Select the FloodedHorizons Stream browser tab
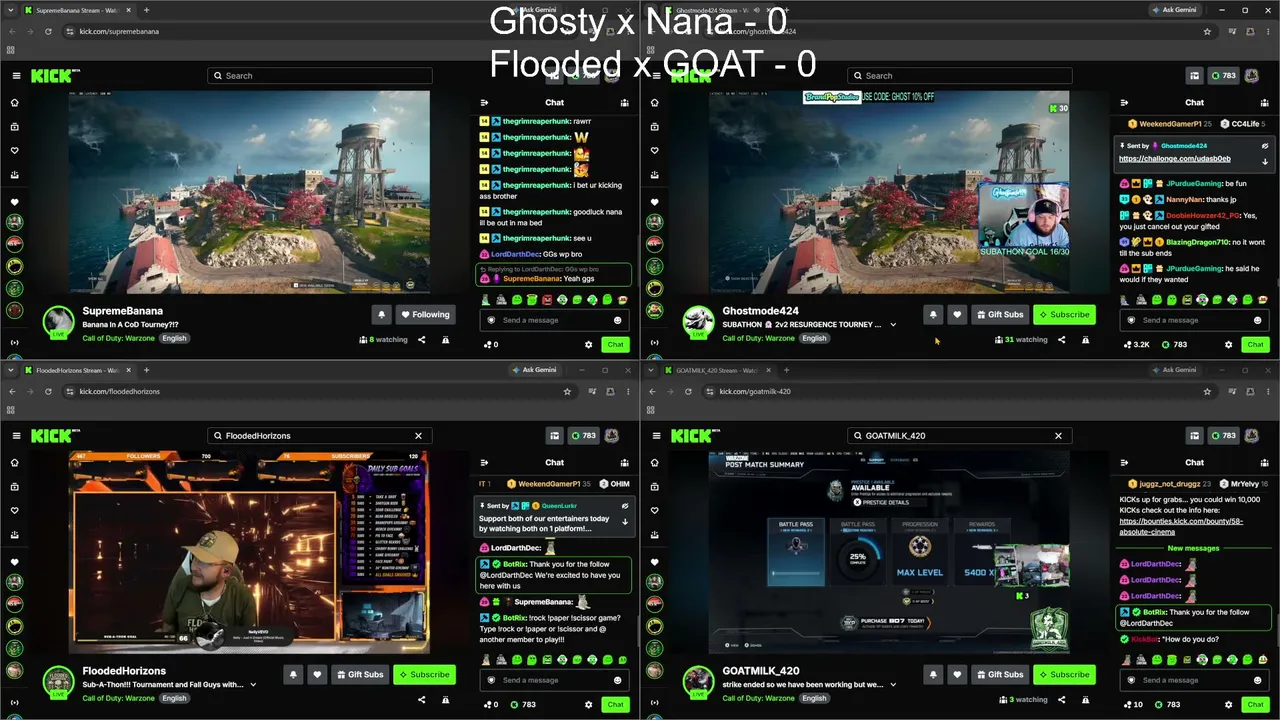Screen dimensions: 1280x720 pyautogui.click(x=78, y=370)
